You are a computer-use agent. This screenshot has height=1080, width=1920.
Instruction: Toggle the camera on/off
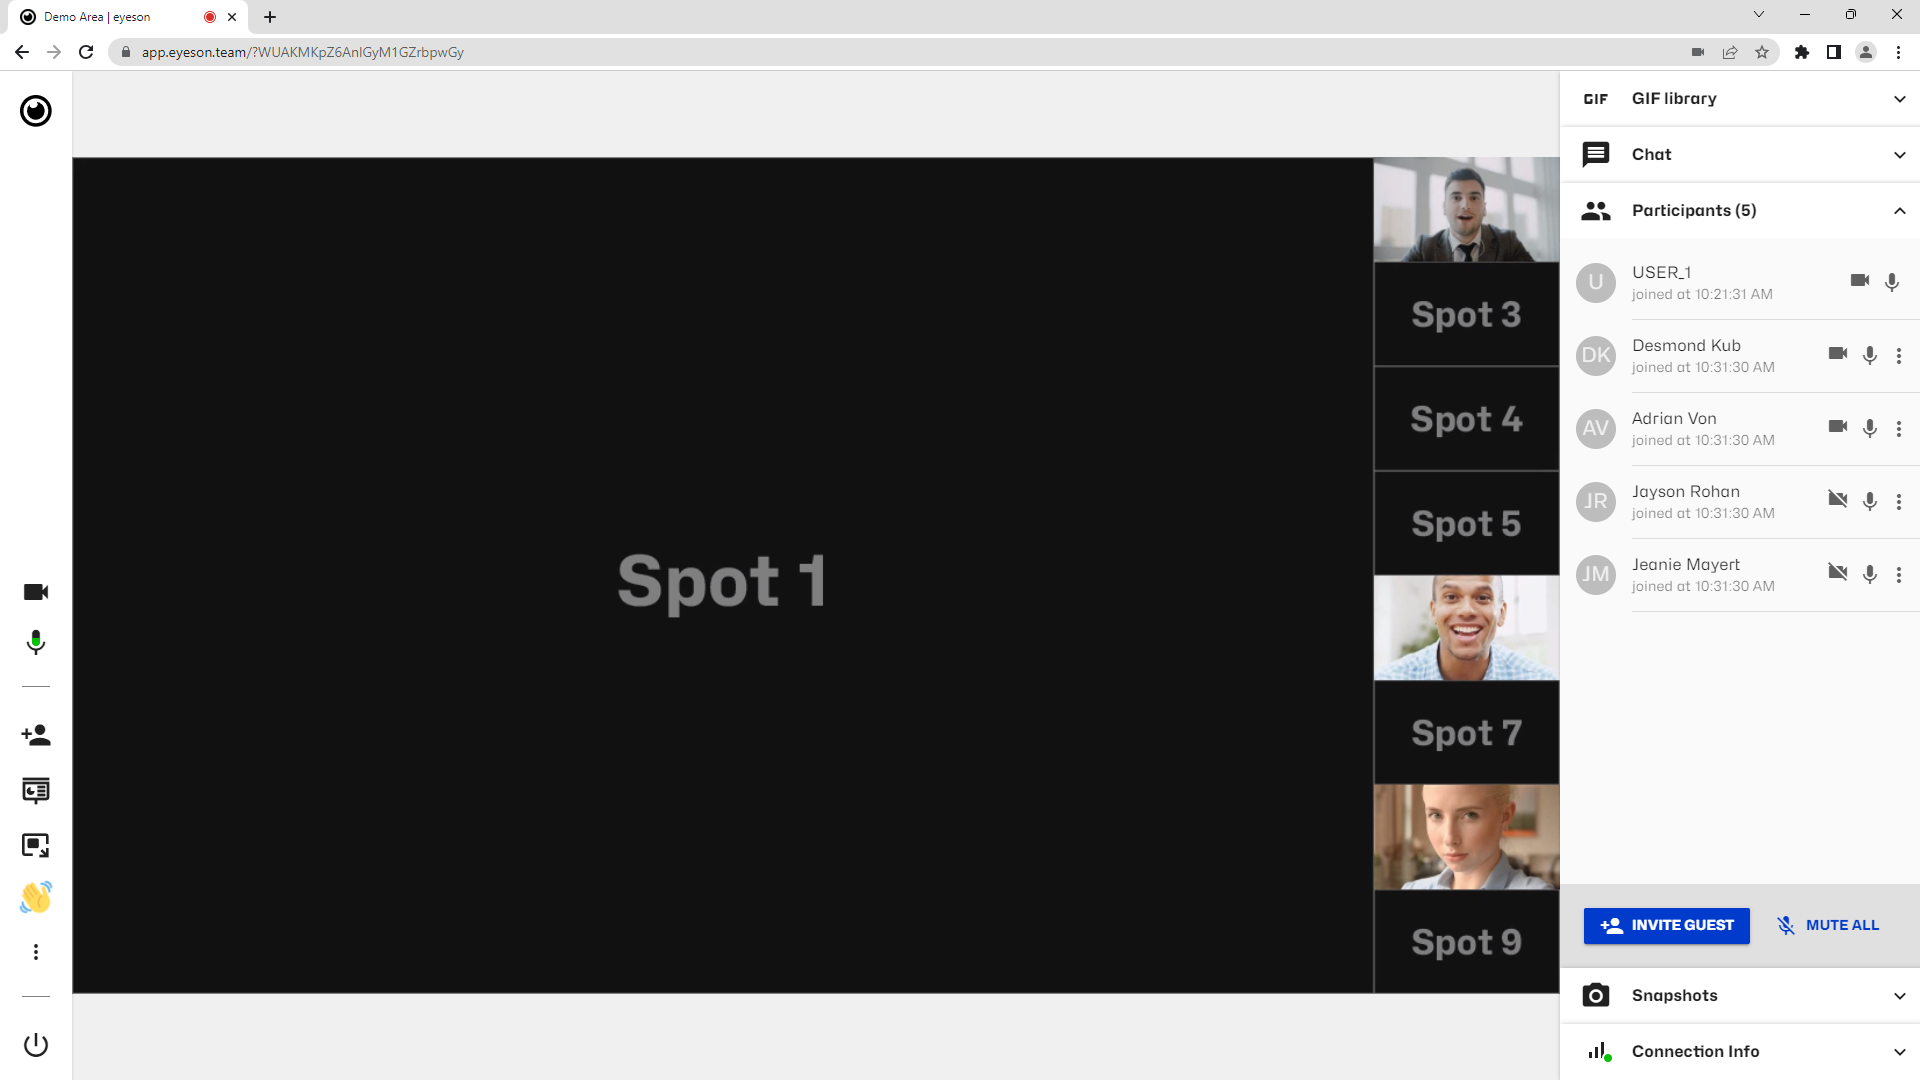point(36,591)
